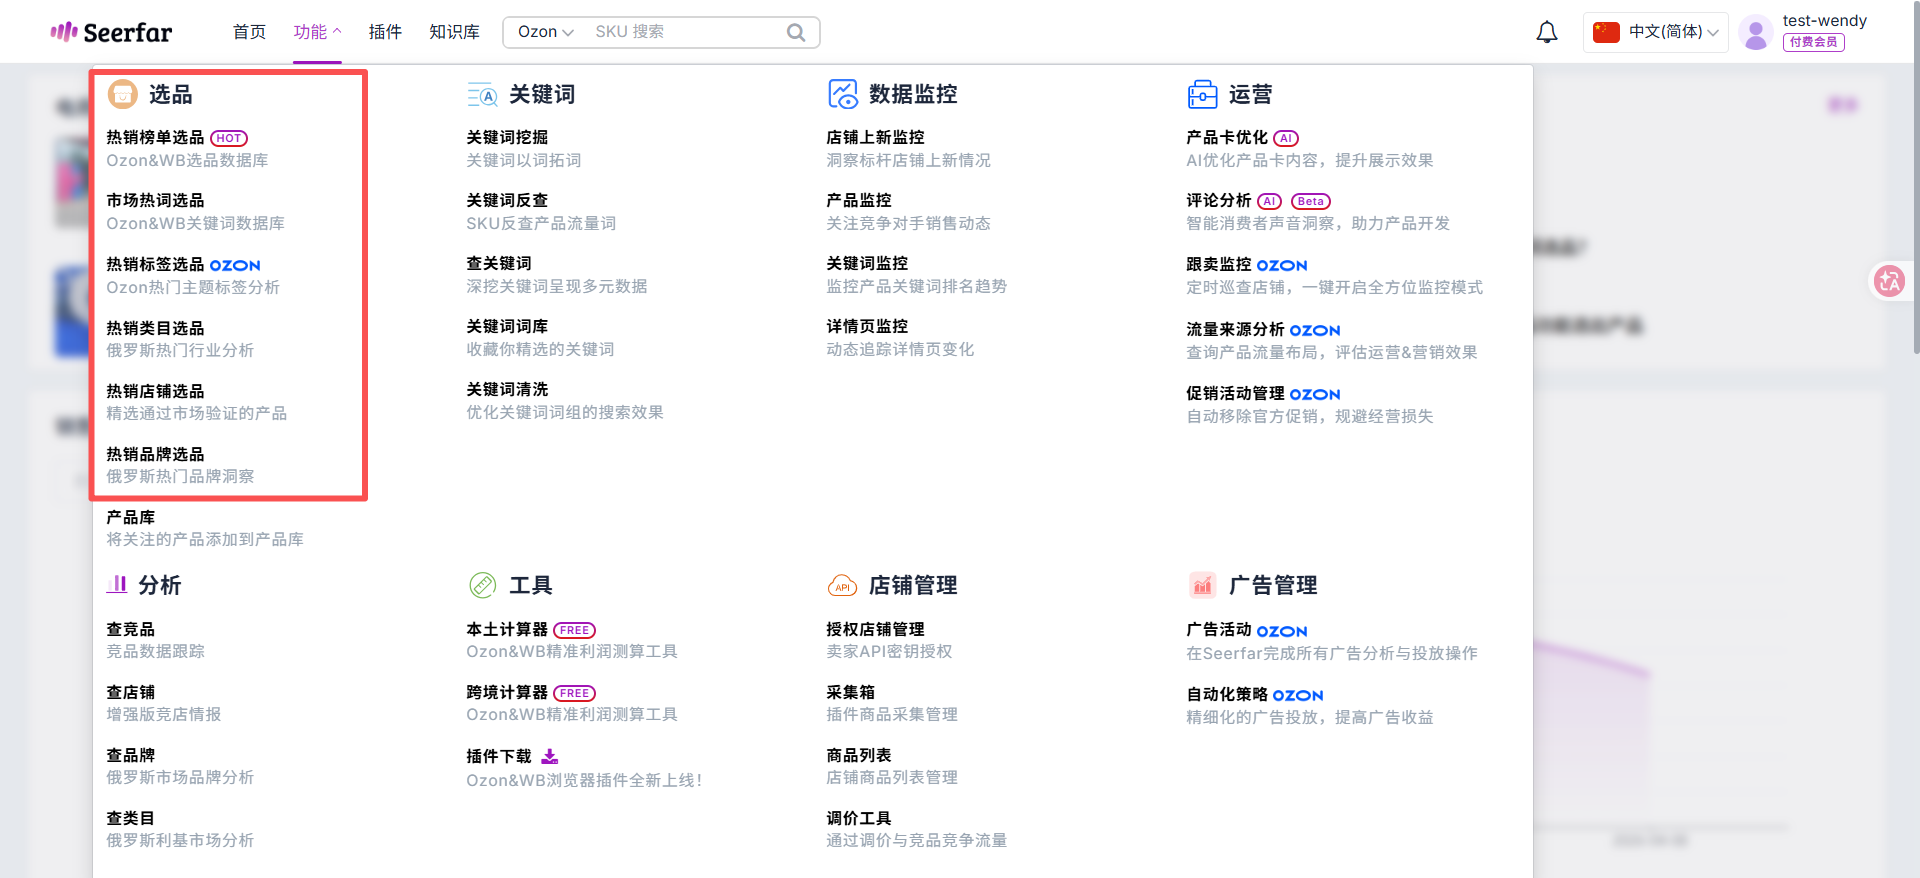Viewport: 1920px width, 878px height.
Task: Go to the 首页 nav item
Action: tap(249, 32)
